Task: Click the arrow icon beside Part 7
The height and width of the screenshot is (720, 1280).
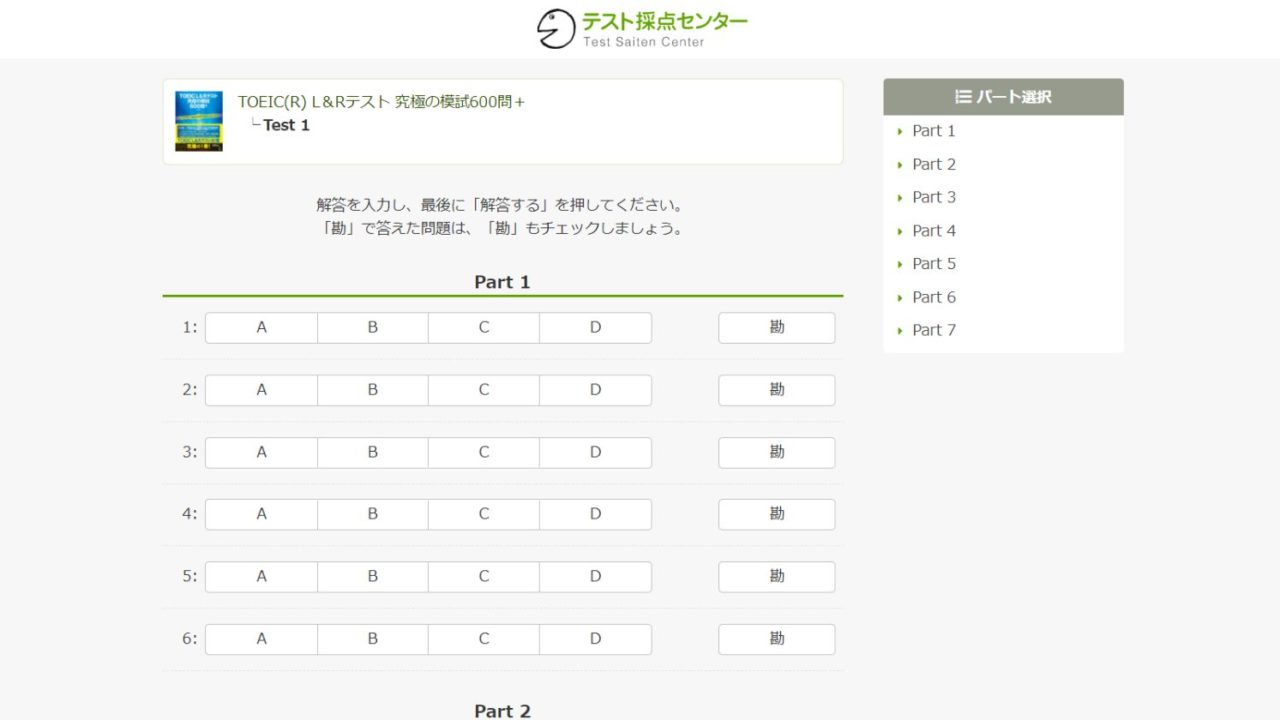Action: (x=901, y=330)
